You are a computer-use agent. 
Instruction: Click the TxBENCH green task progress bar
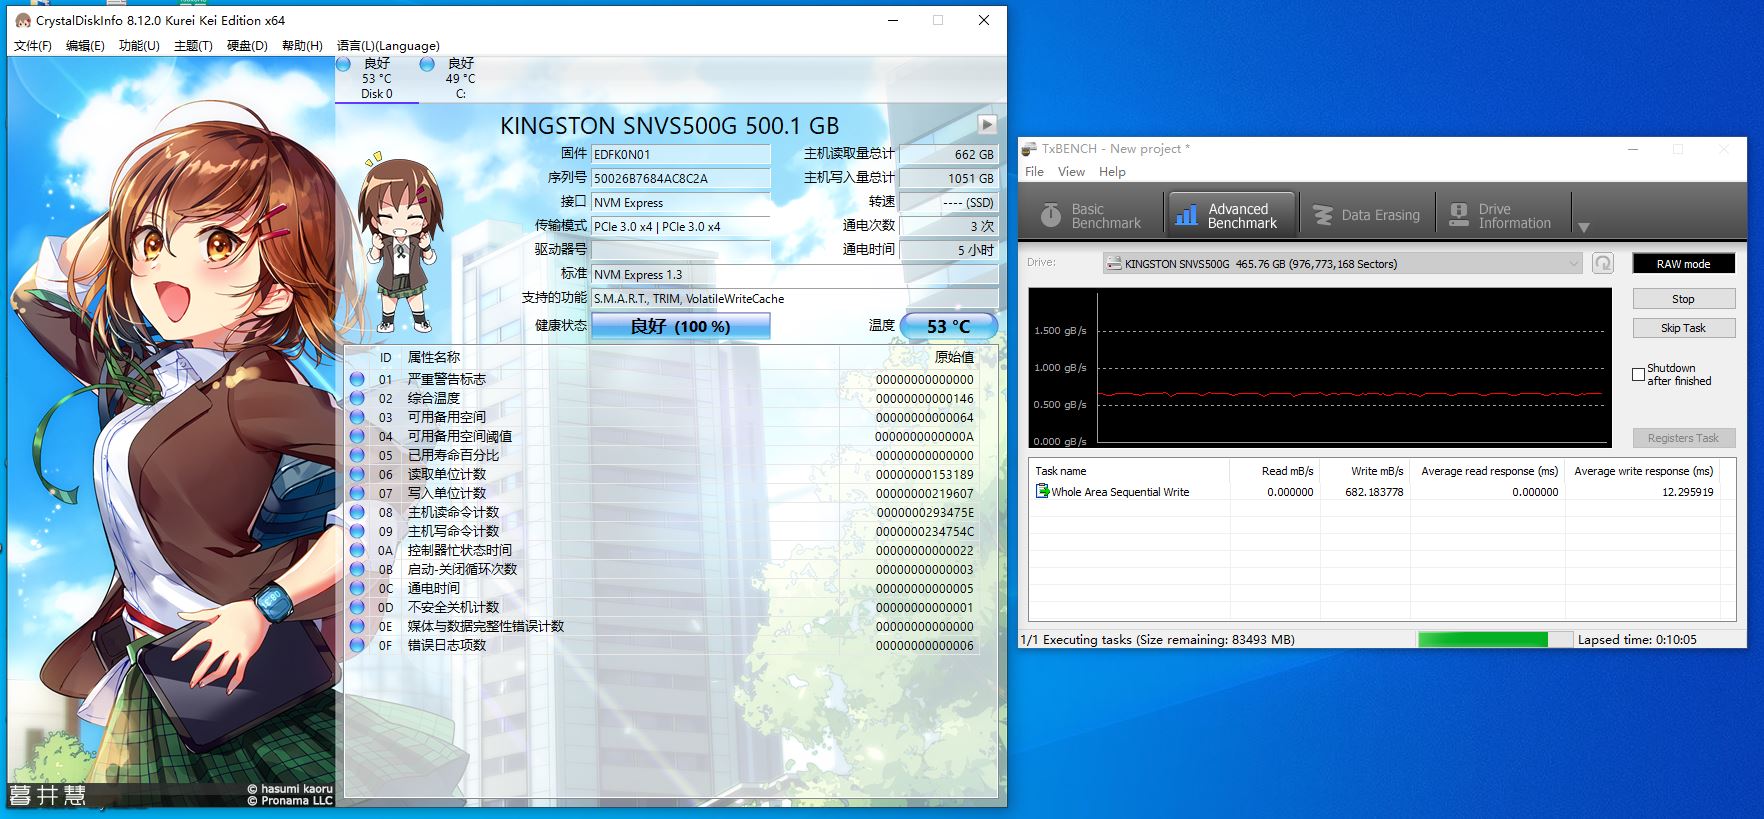coord(1494,639)
